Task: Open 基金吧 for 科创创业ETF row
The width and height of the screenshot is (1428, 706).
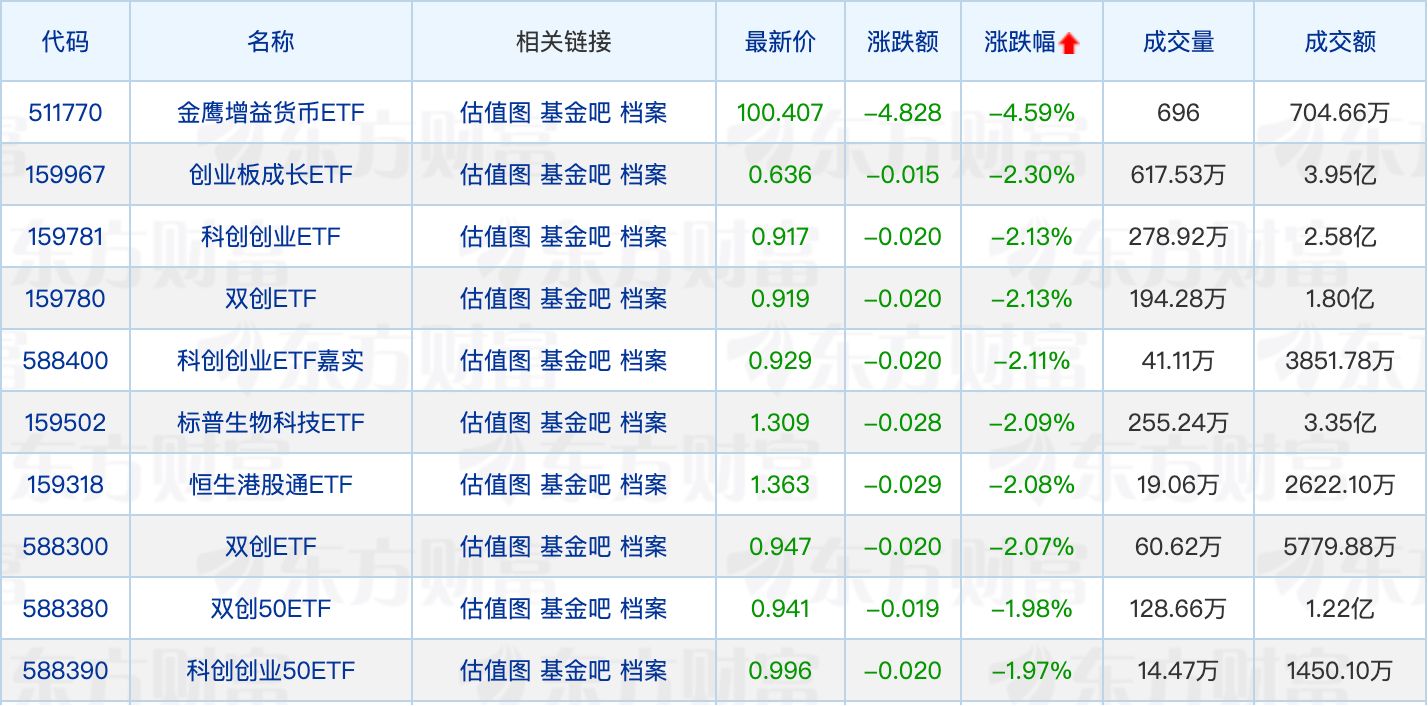Action: click(575, 237)
